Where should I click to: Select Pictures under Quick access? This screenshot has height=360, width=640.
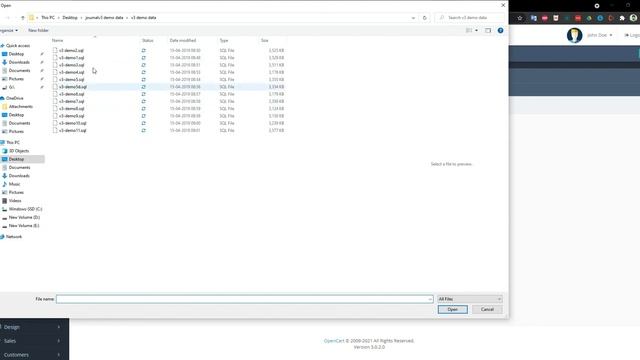(x=16, y=79)
